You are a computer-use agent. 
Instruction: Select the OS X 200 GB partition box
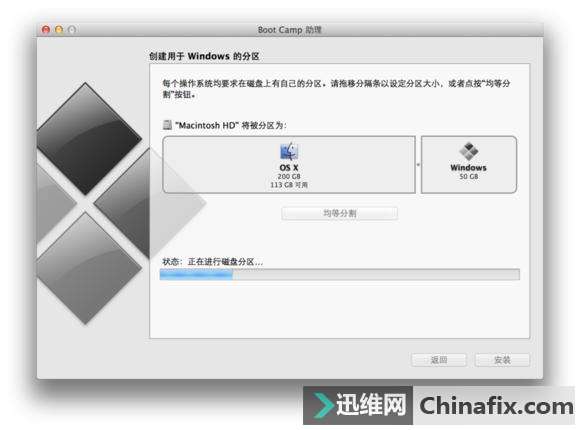click(x=289, y=165)
